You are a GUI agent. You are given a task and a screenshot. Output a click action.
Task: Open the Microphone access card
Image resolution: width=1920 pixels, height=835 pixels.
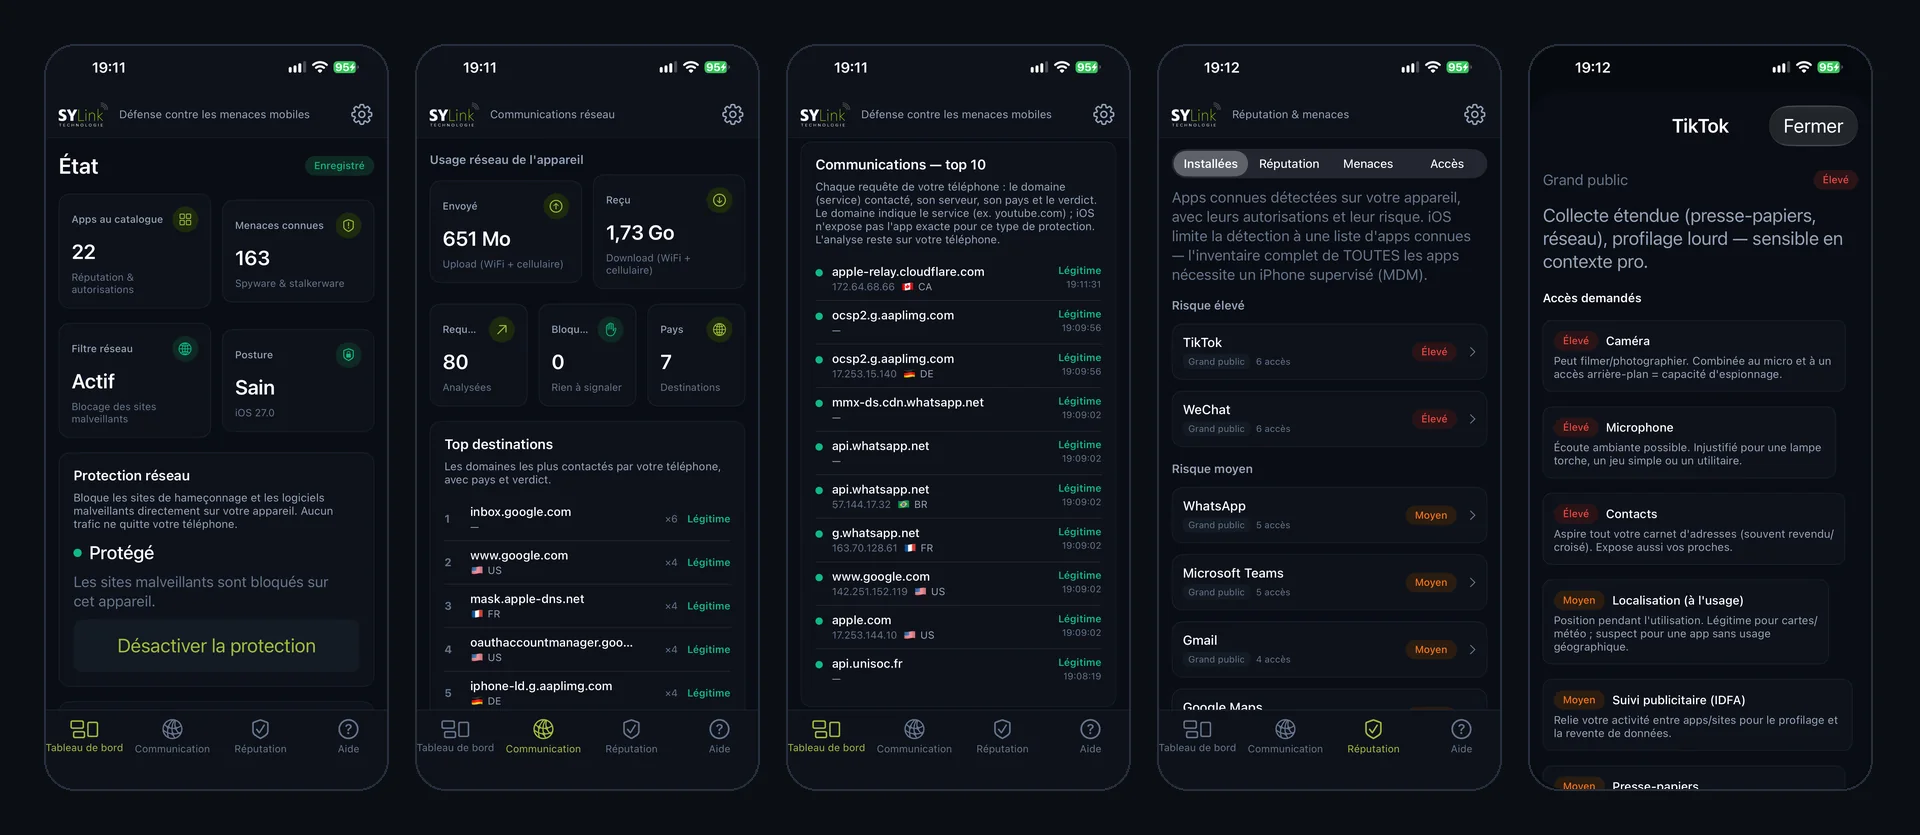tap(1690, 442)
